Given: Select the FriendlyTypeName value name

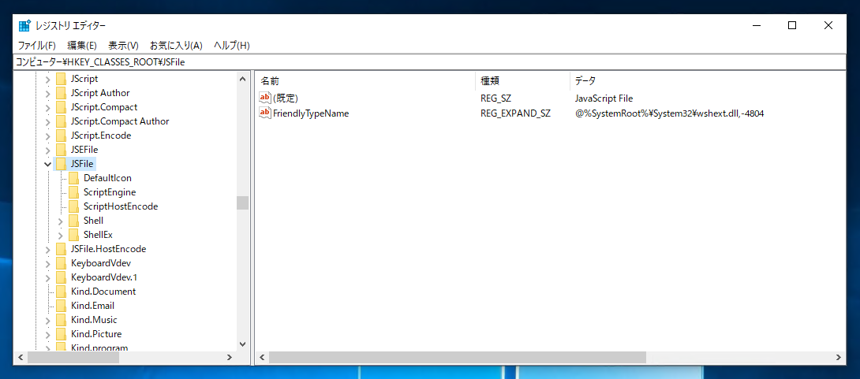Looking at the screenshot, I should (x=311, y=114).
